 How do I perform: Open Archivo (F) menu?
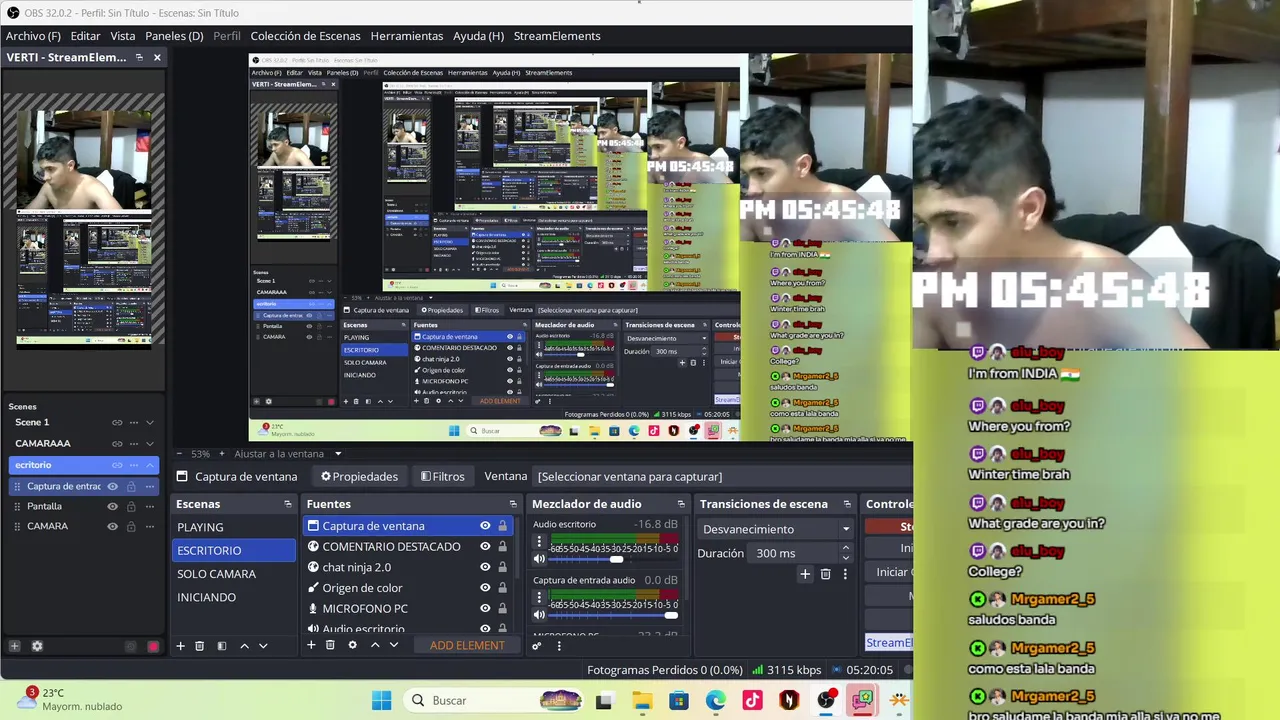click(33, 36)
